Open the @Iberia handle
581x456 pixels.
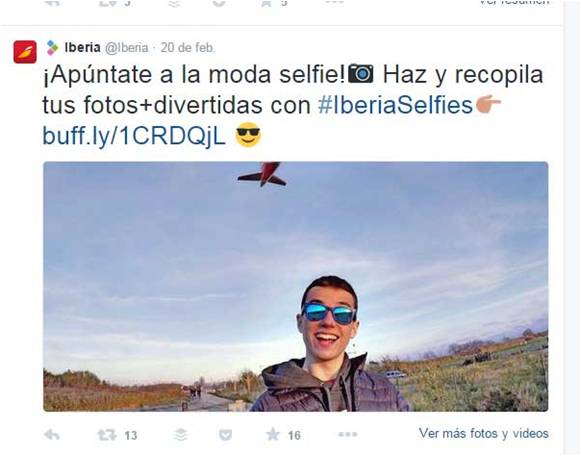tap(126, 48)
